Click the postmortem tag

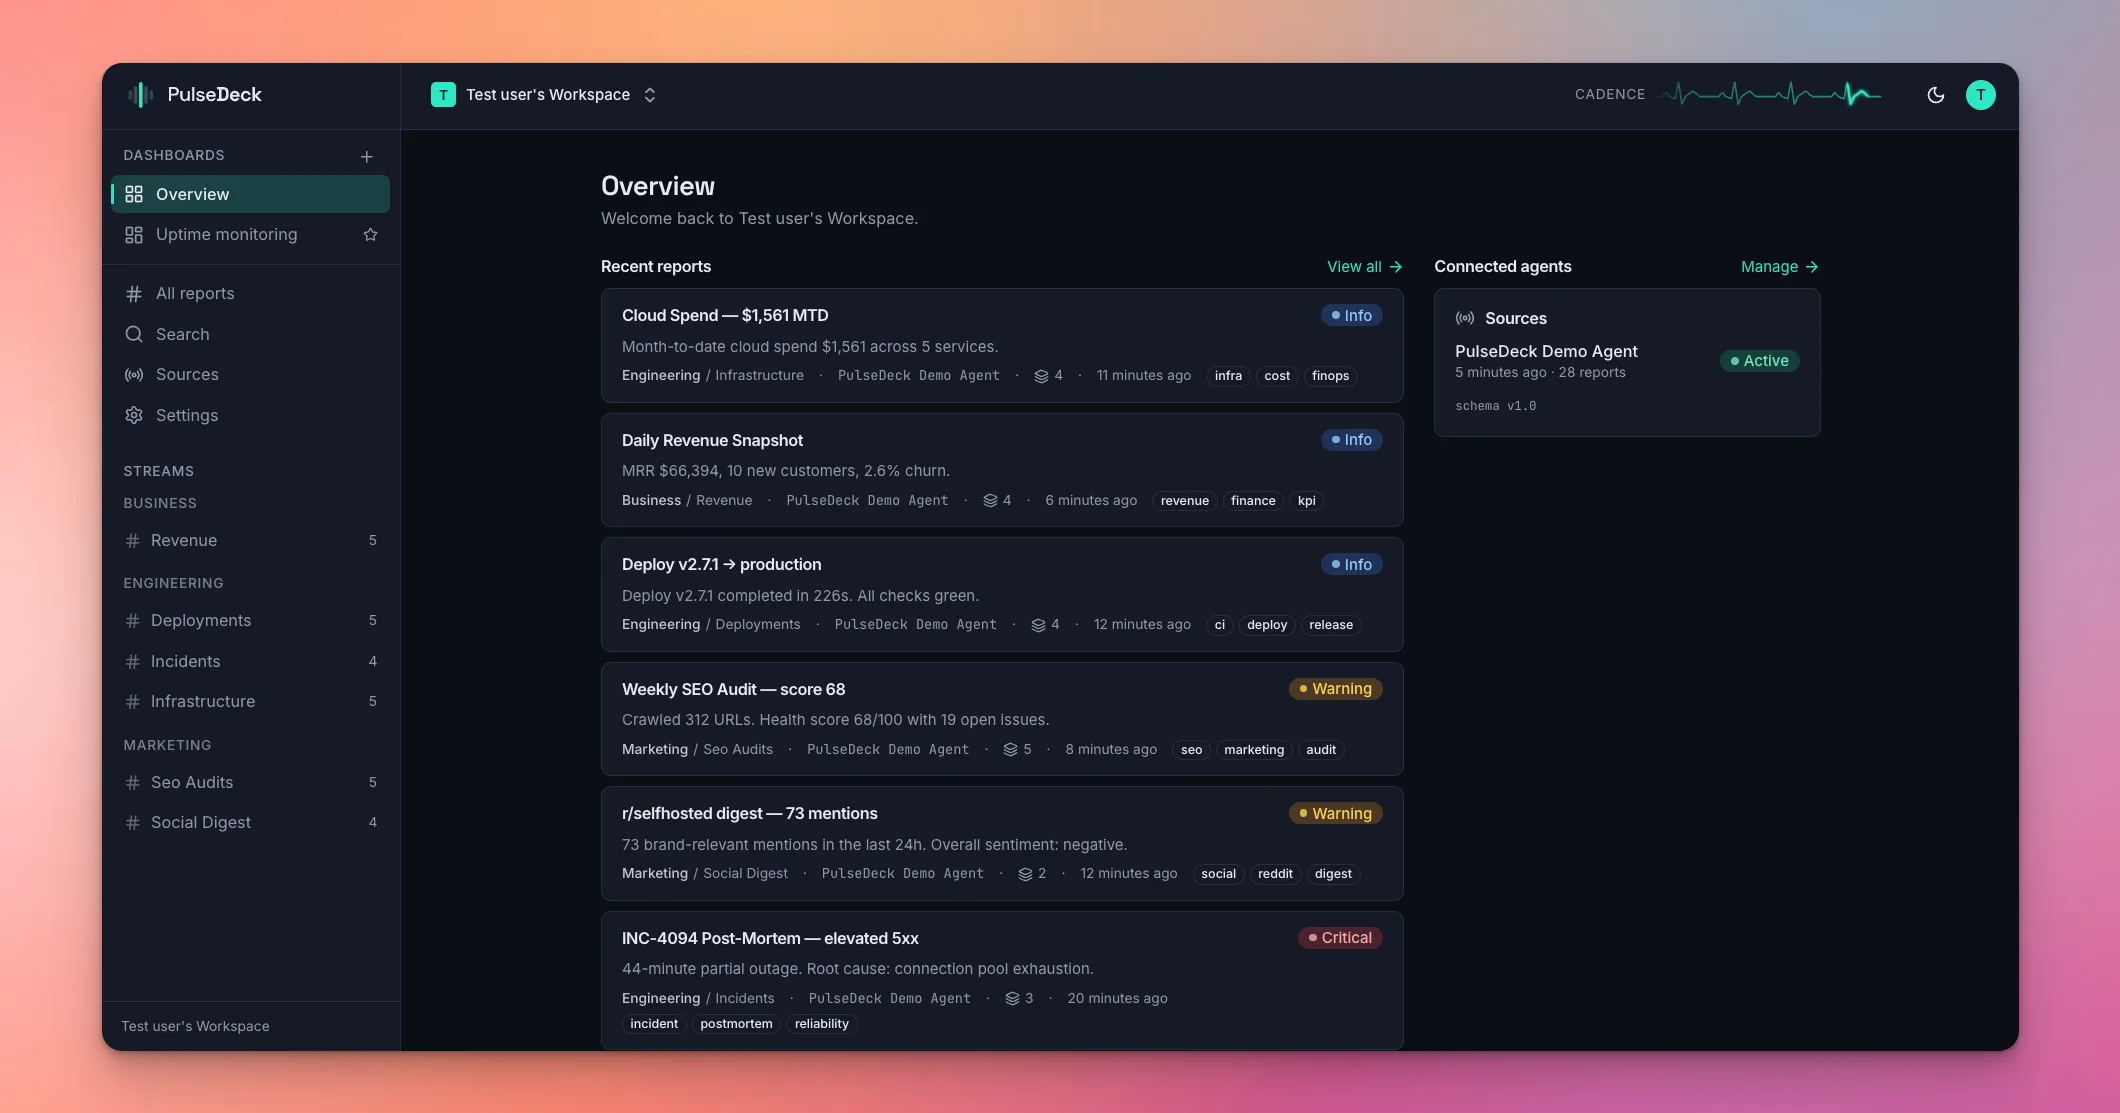pos(736,1024)
